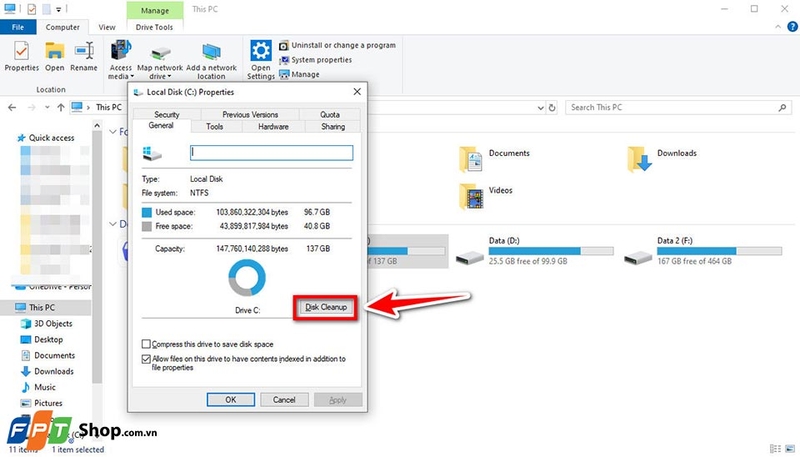Collapse the ribbon with the chevron
Image resolution: width=800 pixels, height=457 pixels.
pyautogui.click(x=778, y=27)
